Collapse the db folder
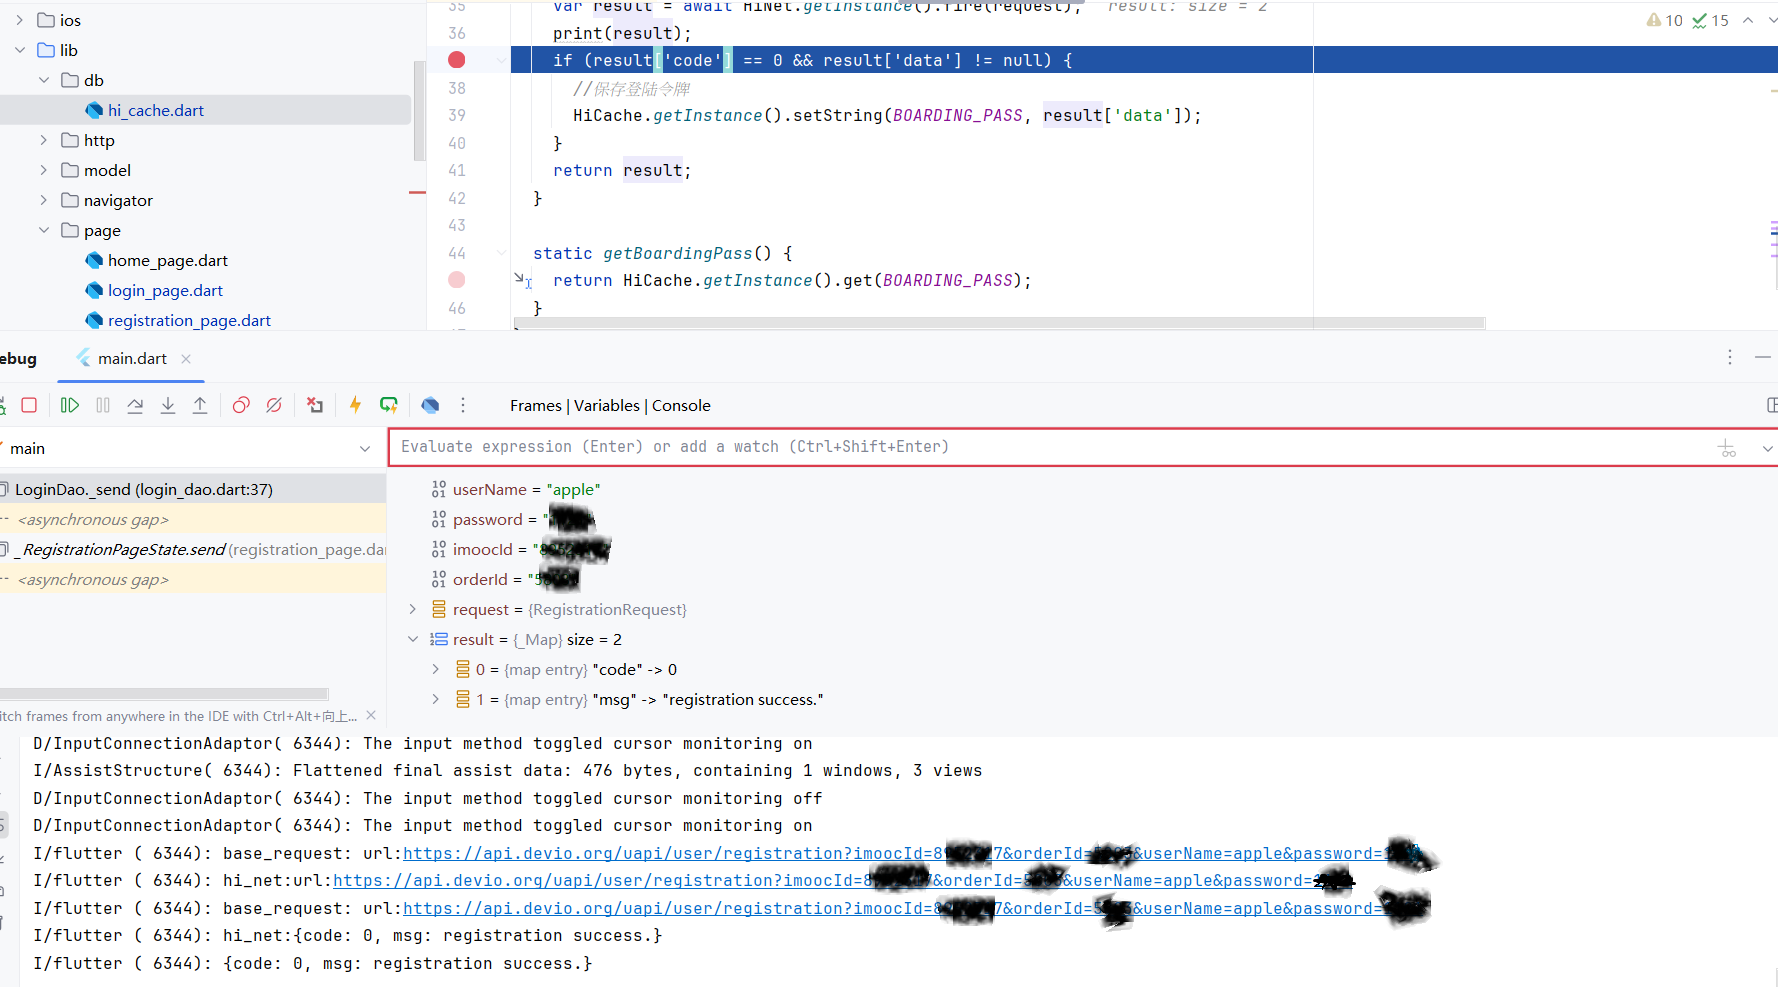Viewport: 1778px width, 987px height. [44, 80]
